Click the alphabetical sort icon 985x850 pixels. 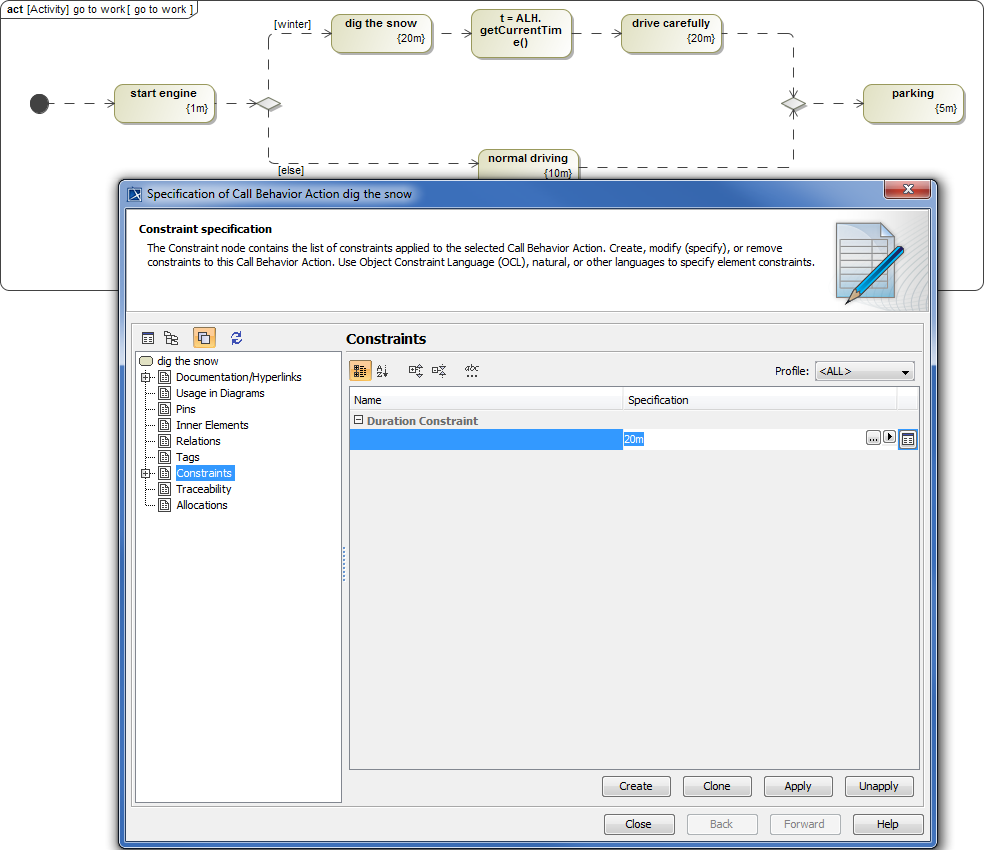[383, 371]
